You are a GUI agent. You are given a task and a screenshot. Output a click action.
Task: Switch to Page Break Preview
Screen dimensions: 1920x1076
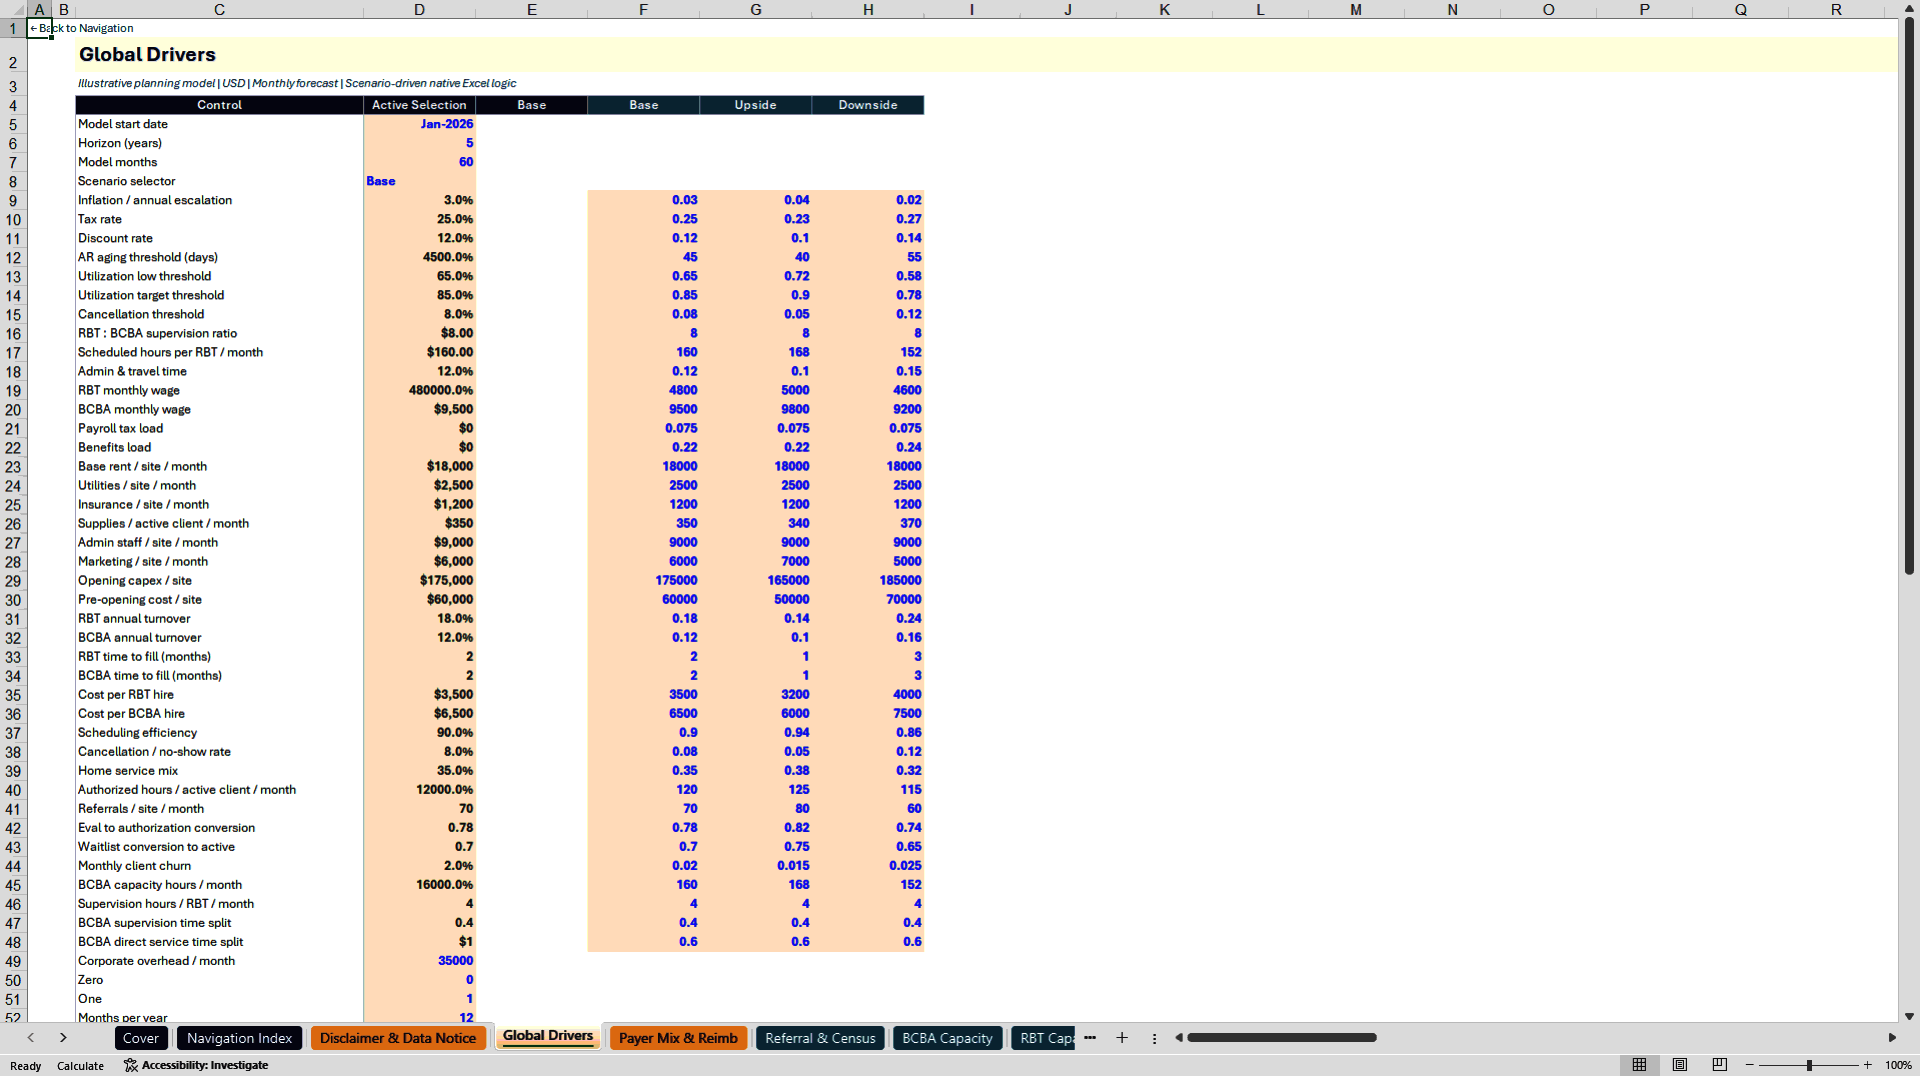coord(1720,1065)
